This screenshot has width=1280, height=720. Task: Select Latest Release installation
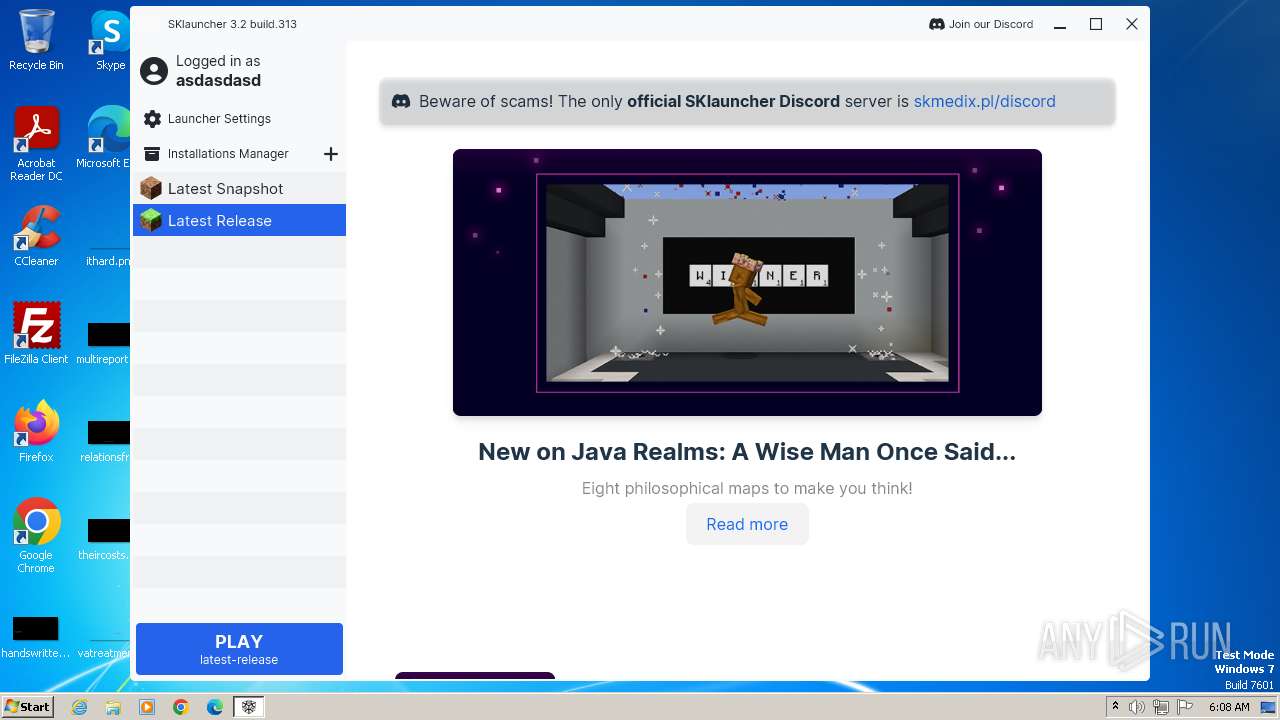(239, 220)
